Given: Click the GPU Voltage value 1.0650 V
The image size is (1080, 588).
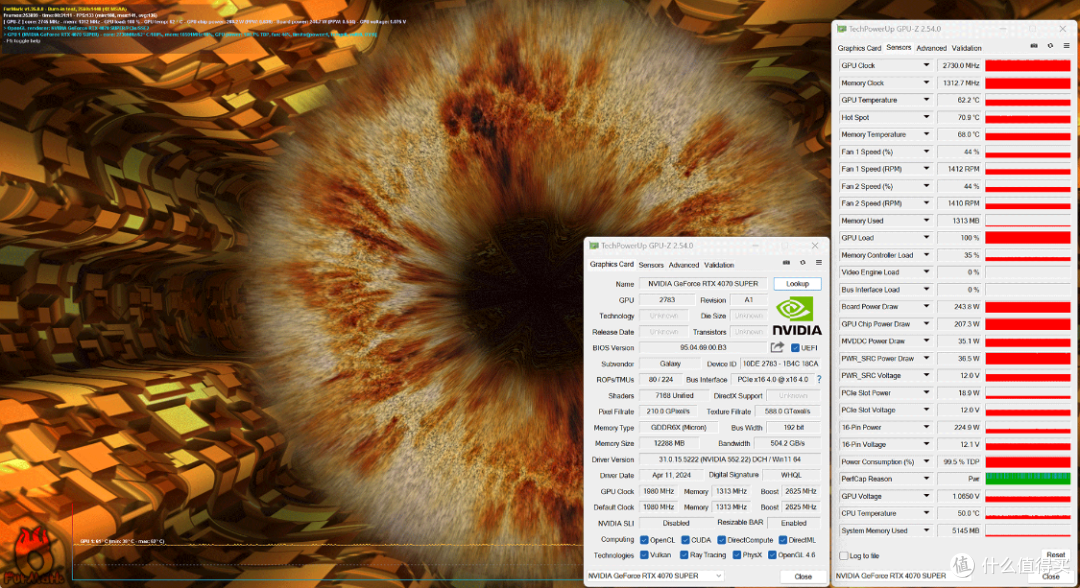Looking at the screenshot, I should [959, 496].
